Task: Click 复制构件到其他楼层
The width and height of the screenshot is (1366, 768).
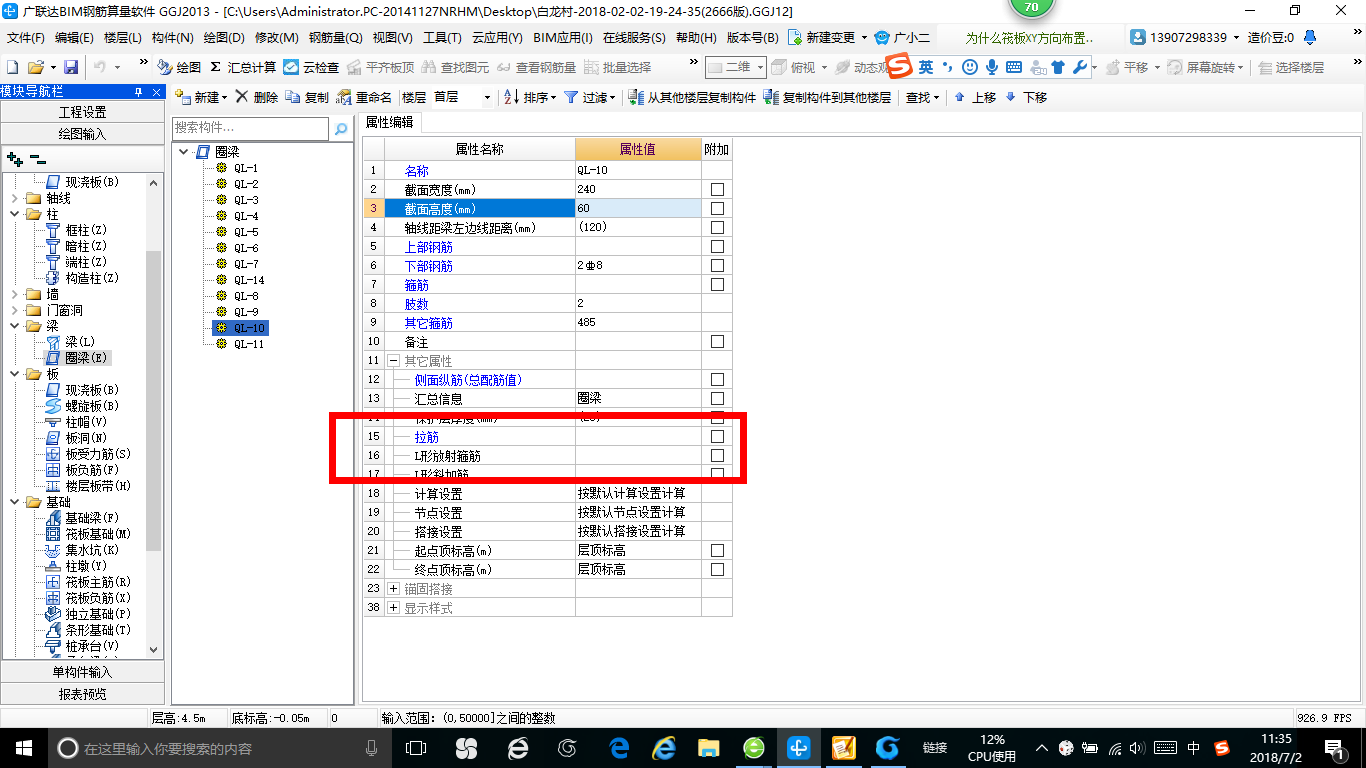Action: click(827, 97)
